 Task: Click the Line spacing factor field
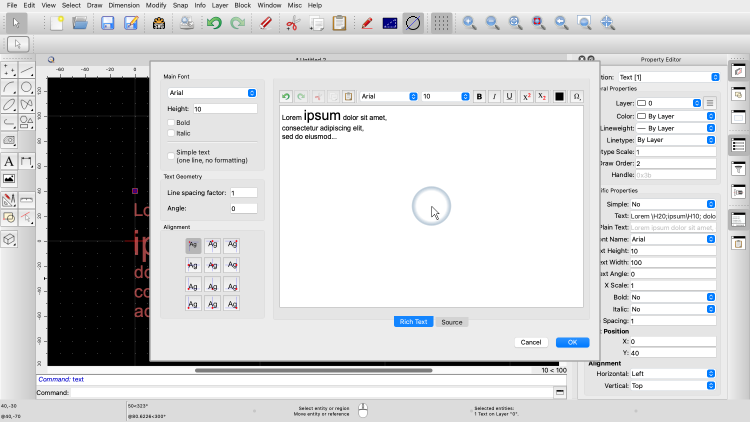pos(244,192)
